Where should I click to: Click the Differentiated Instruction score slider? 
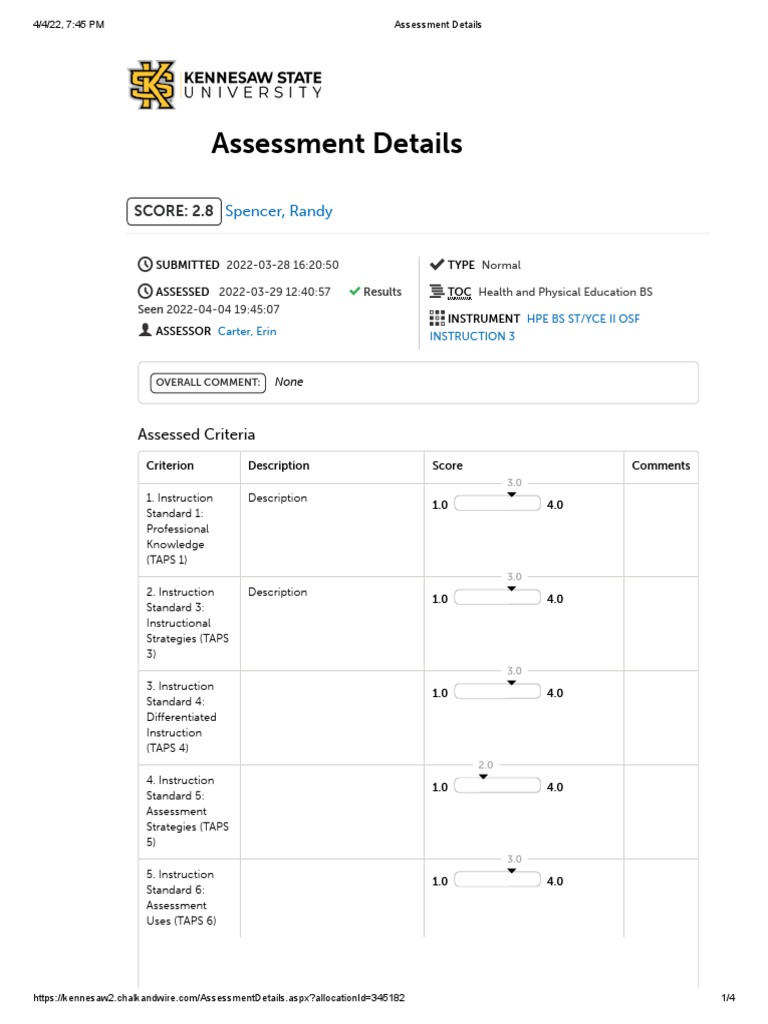point(498,693)
